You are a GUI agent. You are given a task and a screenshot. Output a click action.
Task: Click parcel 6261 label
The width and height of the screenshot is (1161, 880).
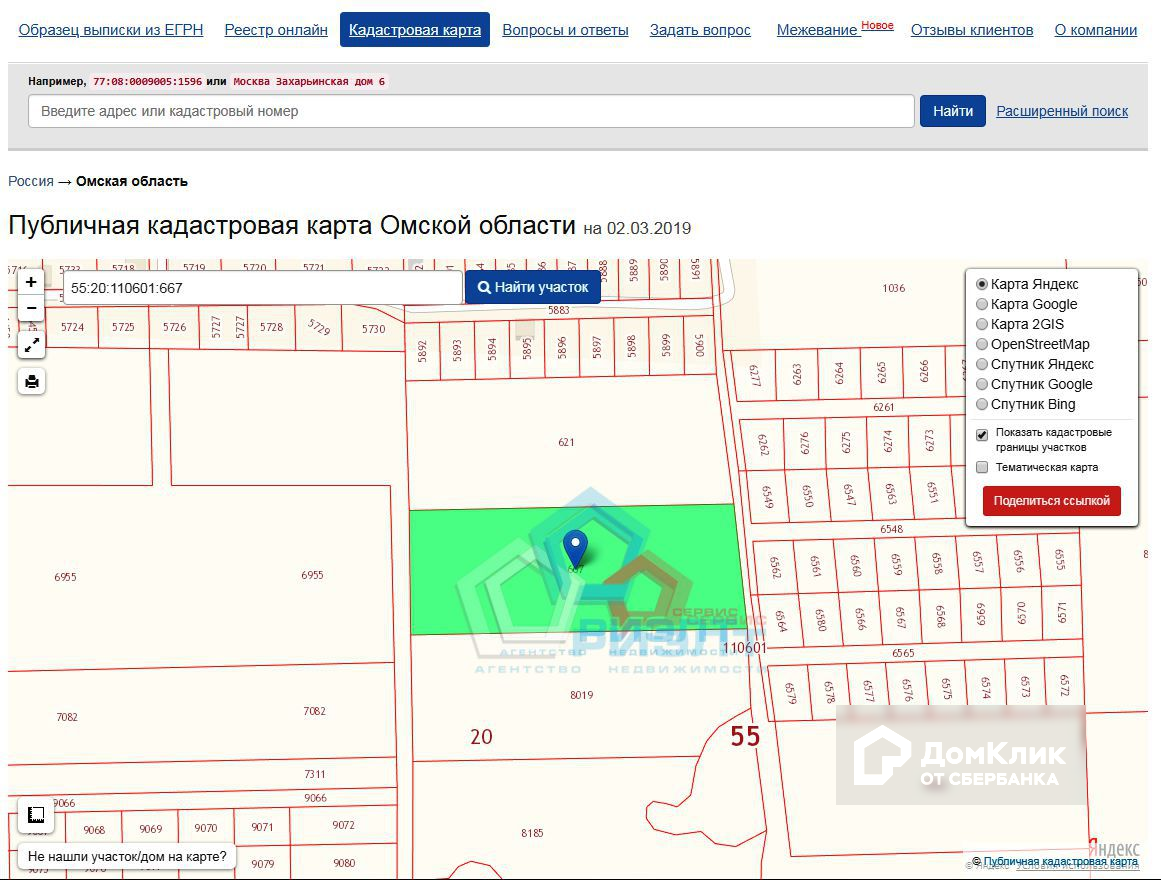(x=883, y=407)
